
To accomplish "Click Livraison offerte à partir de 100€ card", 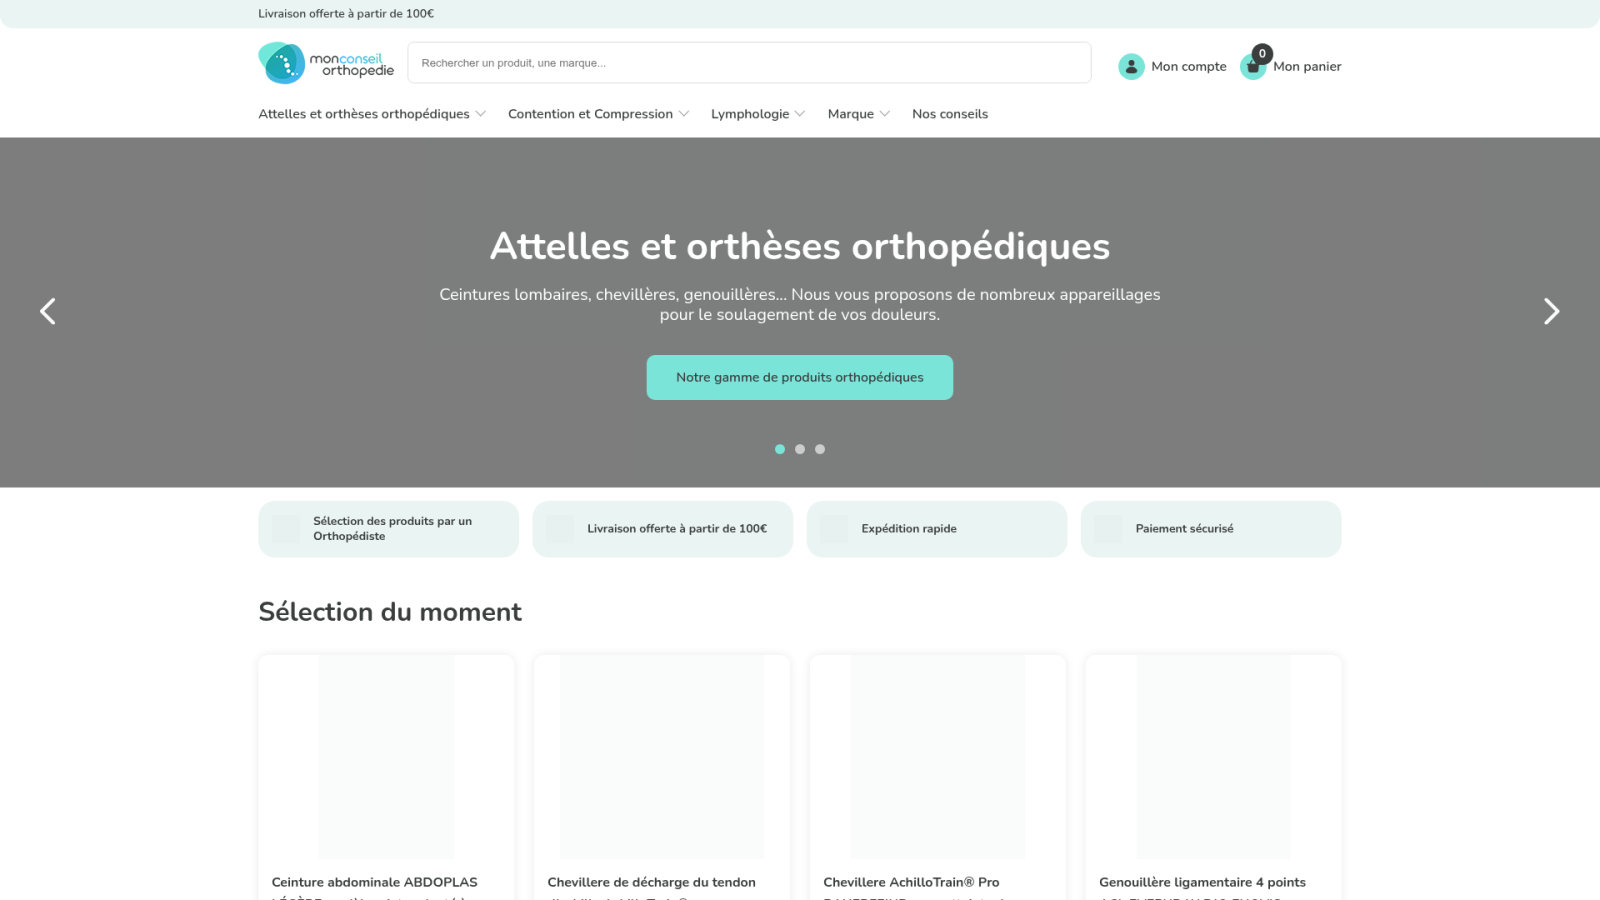I will pyautogui.click(x=663, y=529).
